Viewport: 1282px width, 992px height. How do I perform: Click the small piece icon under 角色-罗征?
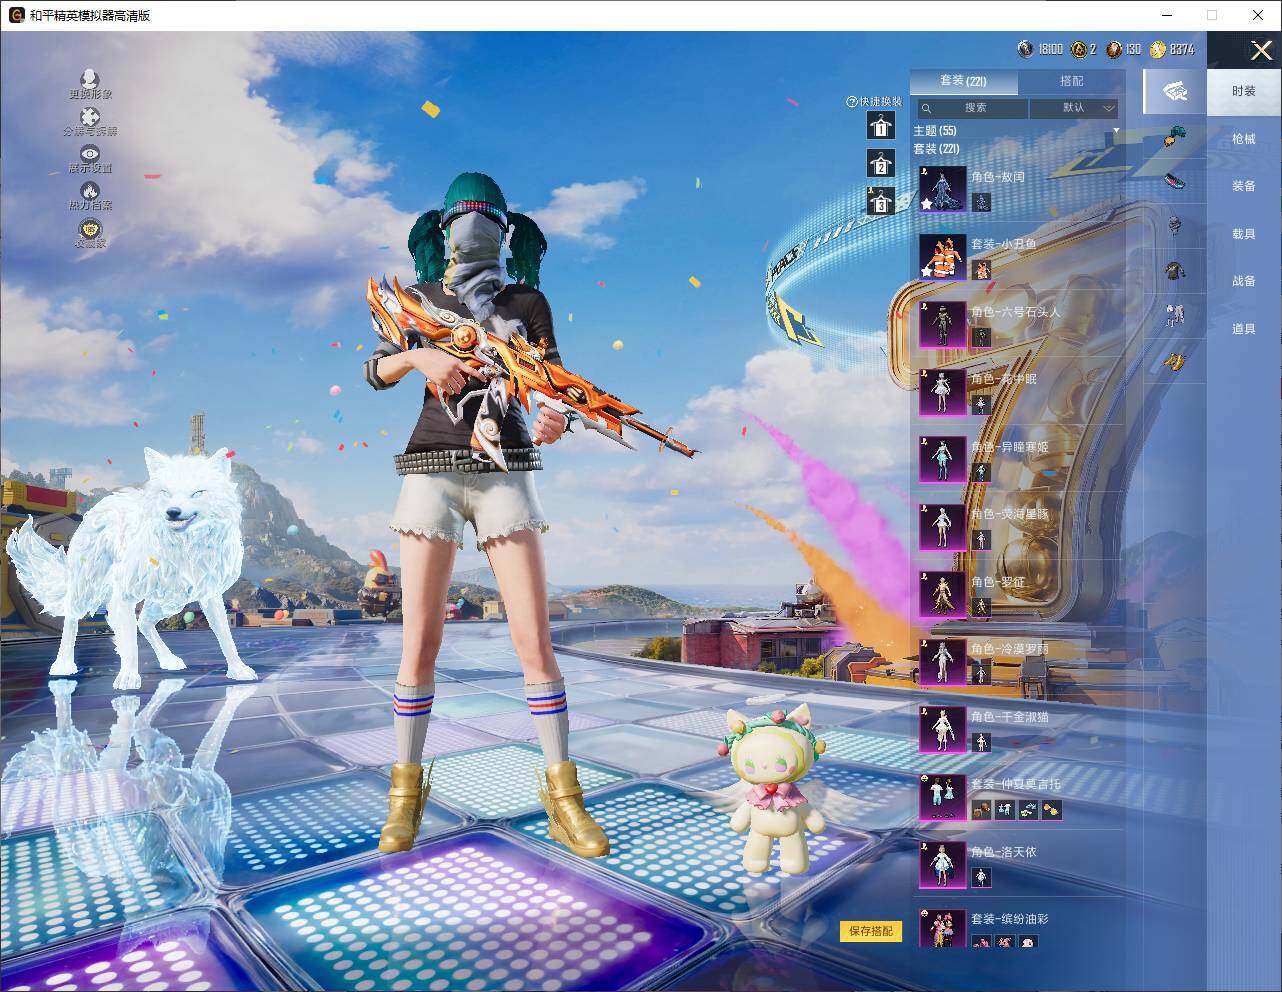(981, 608)
